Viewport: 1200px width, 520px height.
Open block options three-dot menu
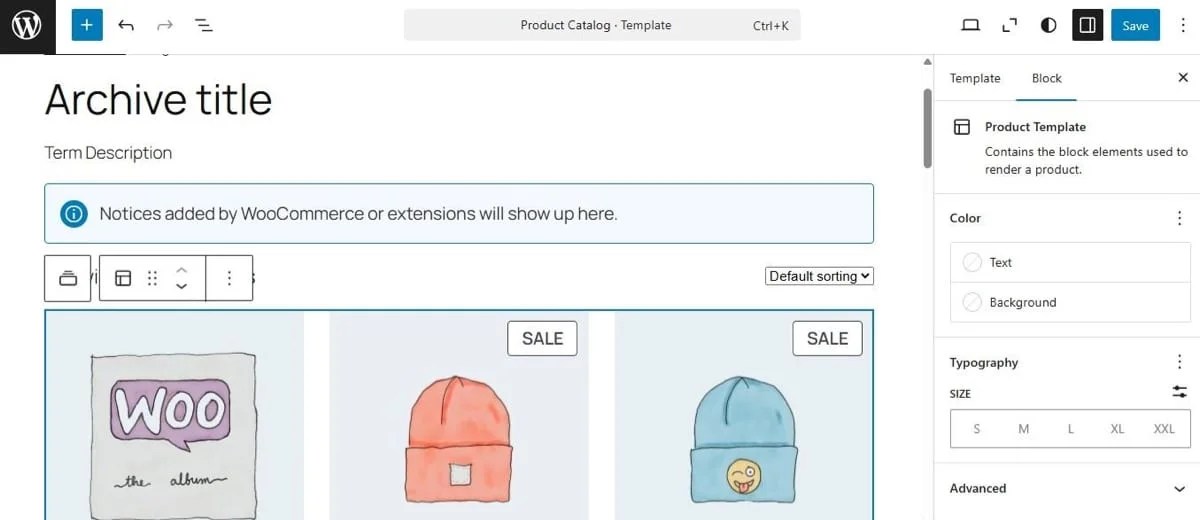coord(229,278)
